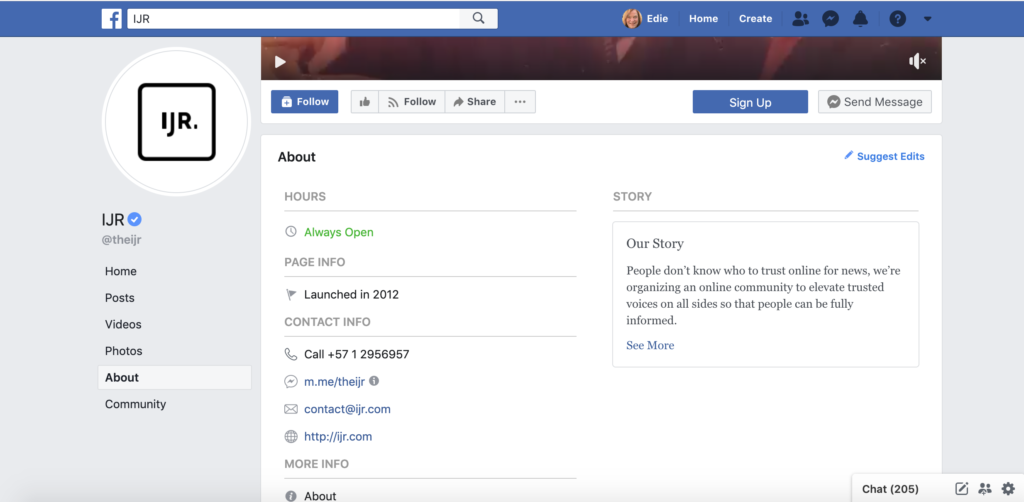
Task: Click the search magnifier button
Action: 479,18
